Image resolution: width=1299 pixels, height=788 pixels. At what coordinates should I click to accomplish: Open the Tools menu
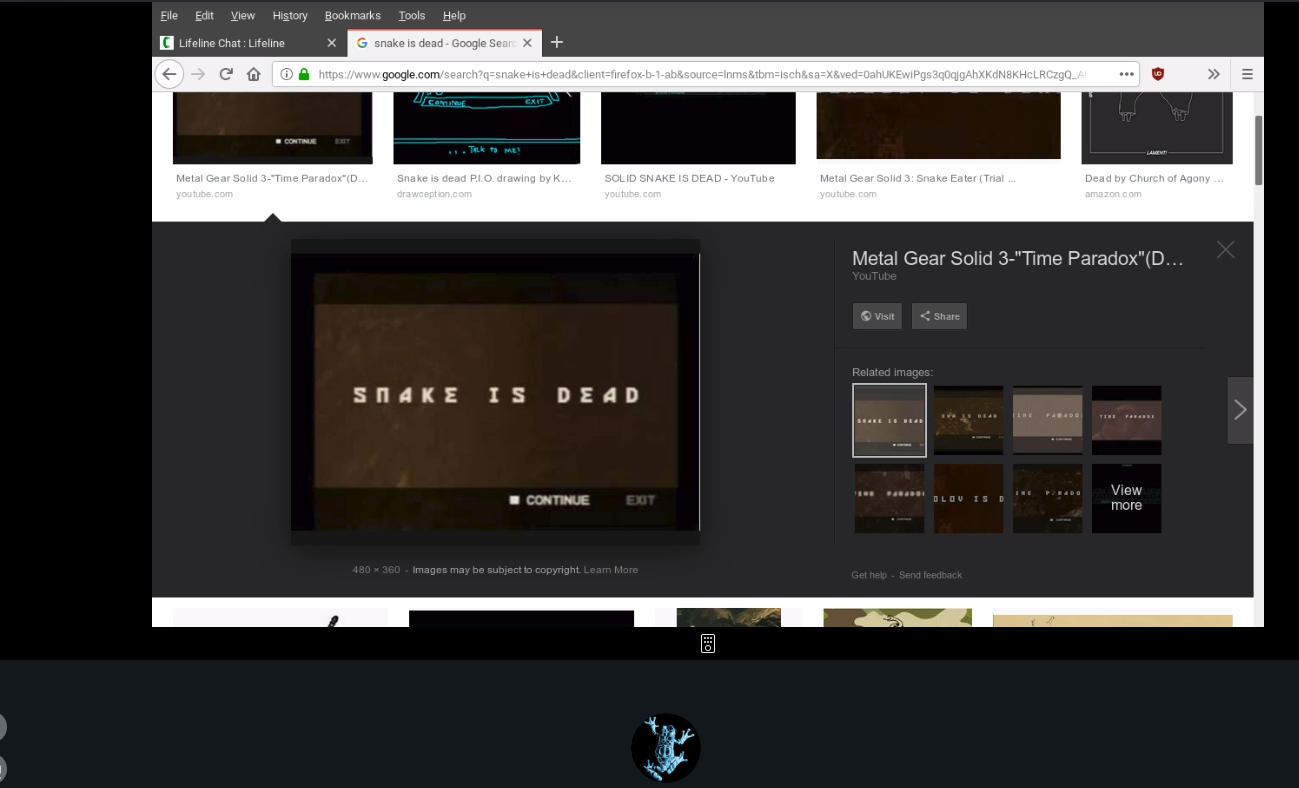(412, 15)
